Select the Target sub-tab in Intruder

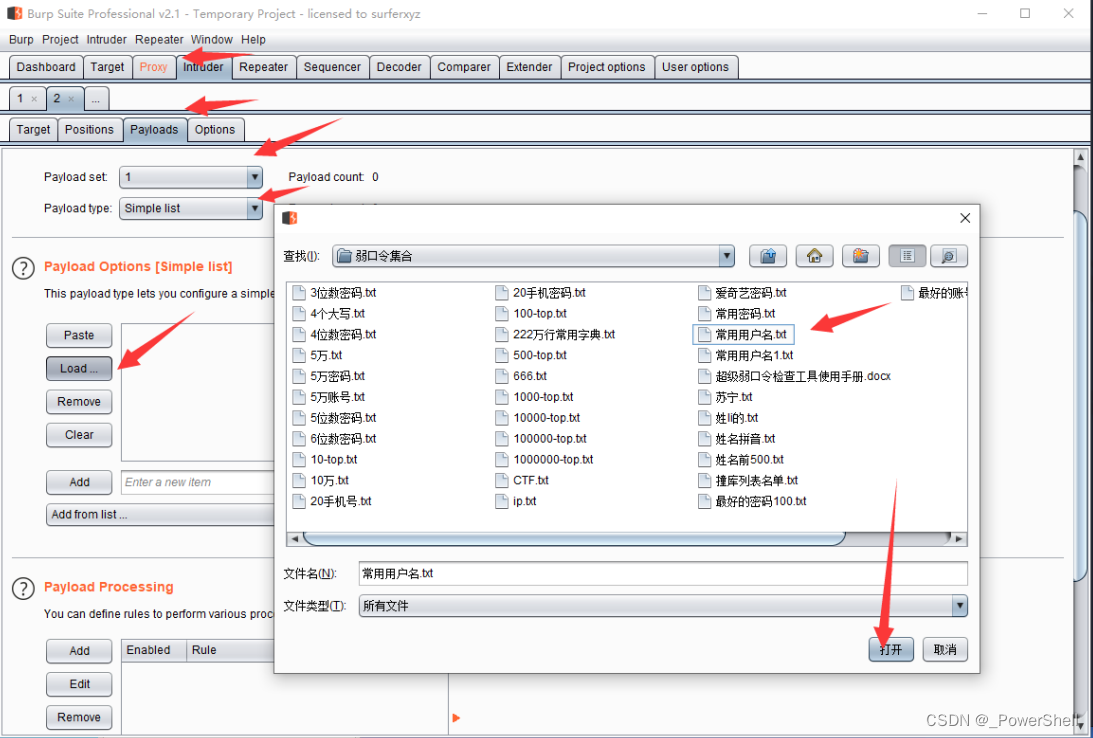coord(33,130)
